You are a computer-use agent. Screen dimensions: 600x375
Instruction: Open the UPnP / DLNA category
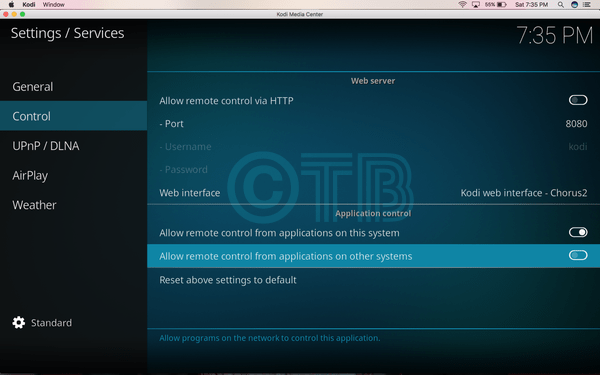(73, 145)
